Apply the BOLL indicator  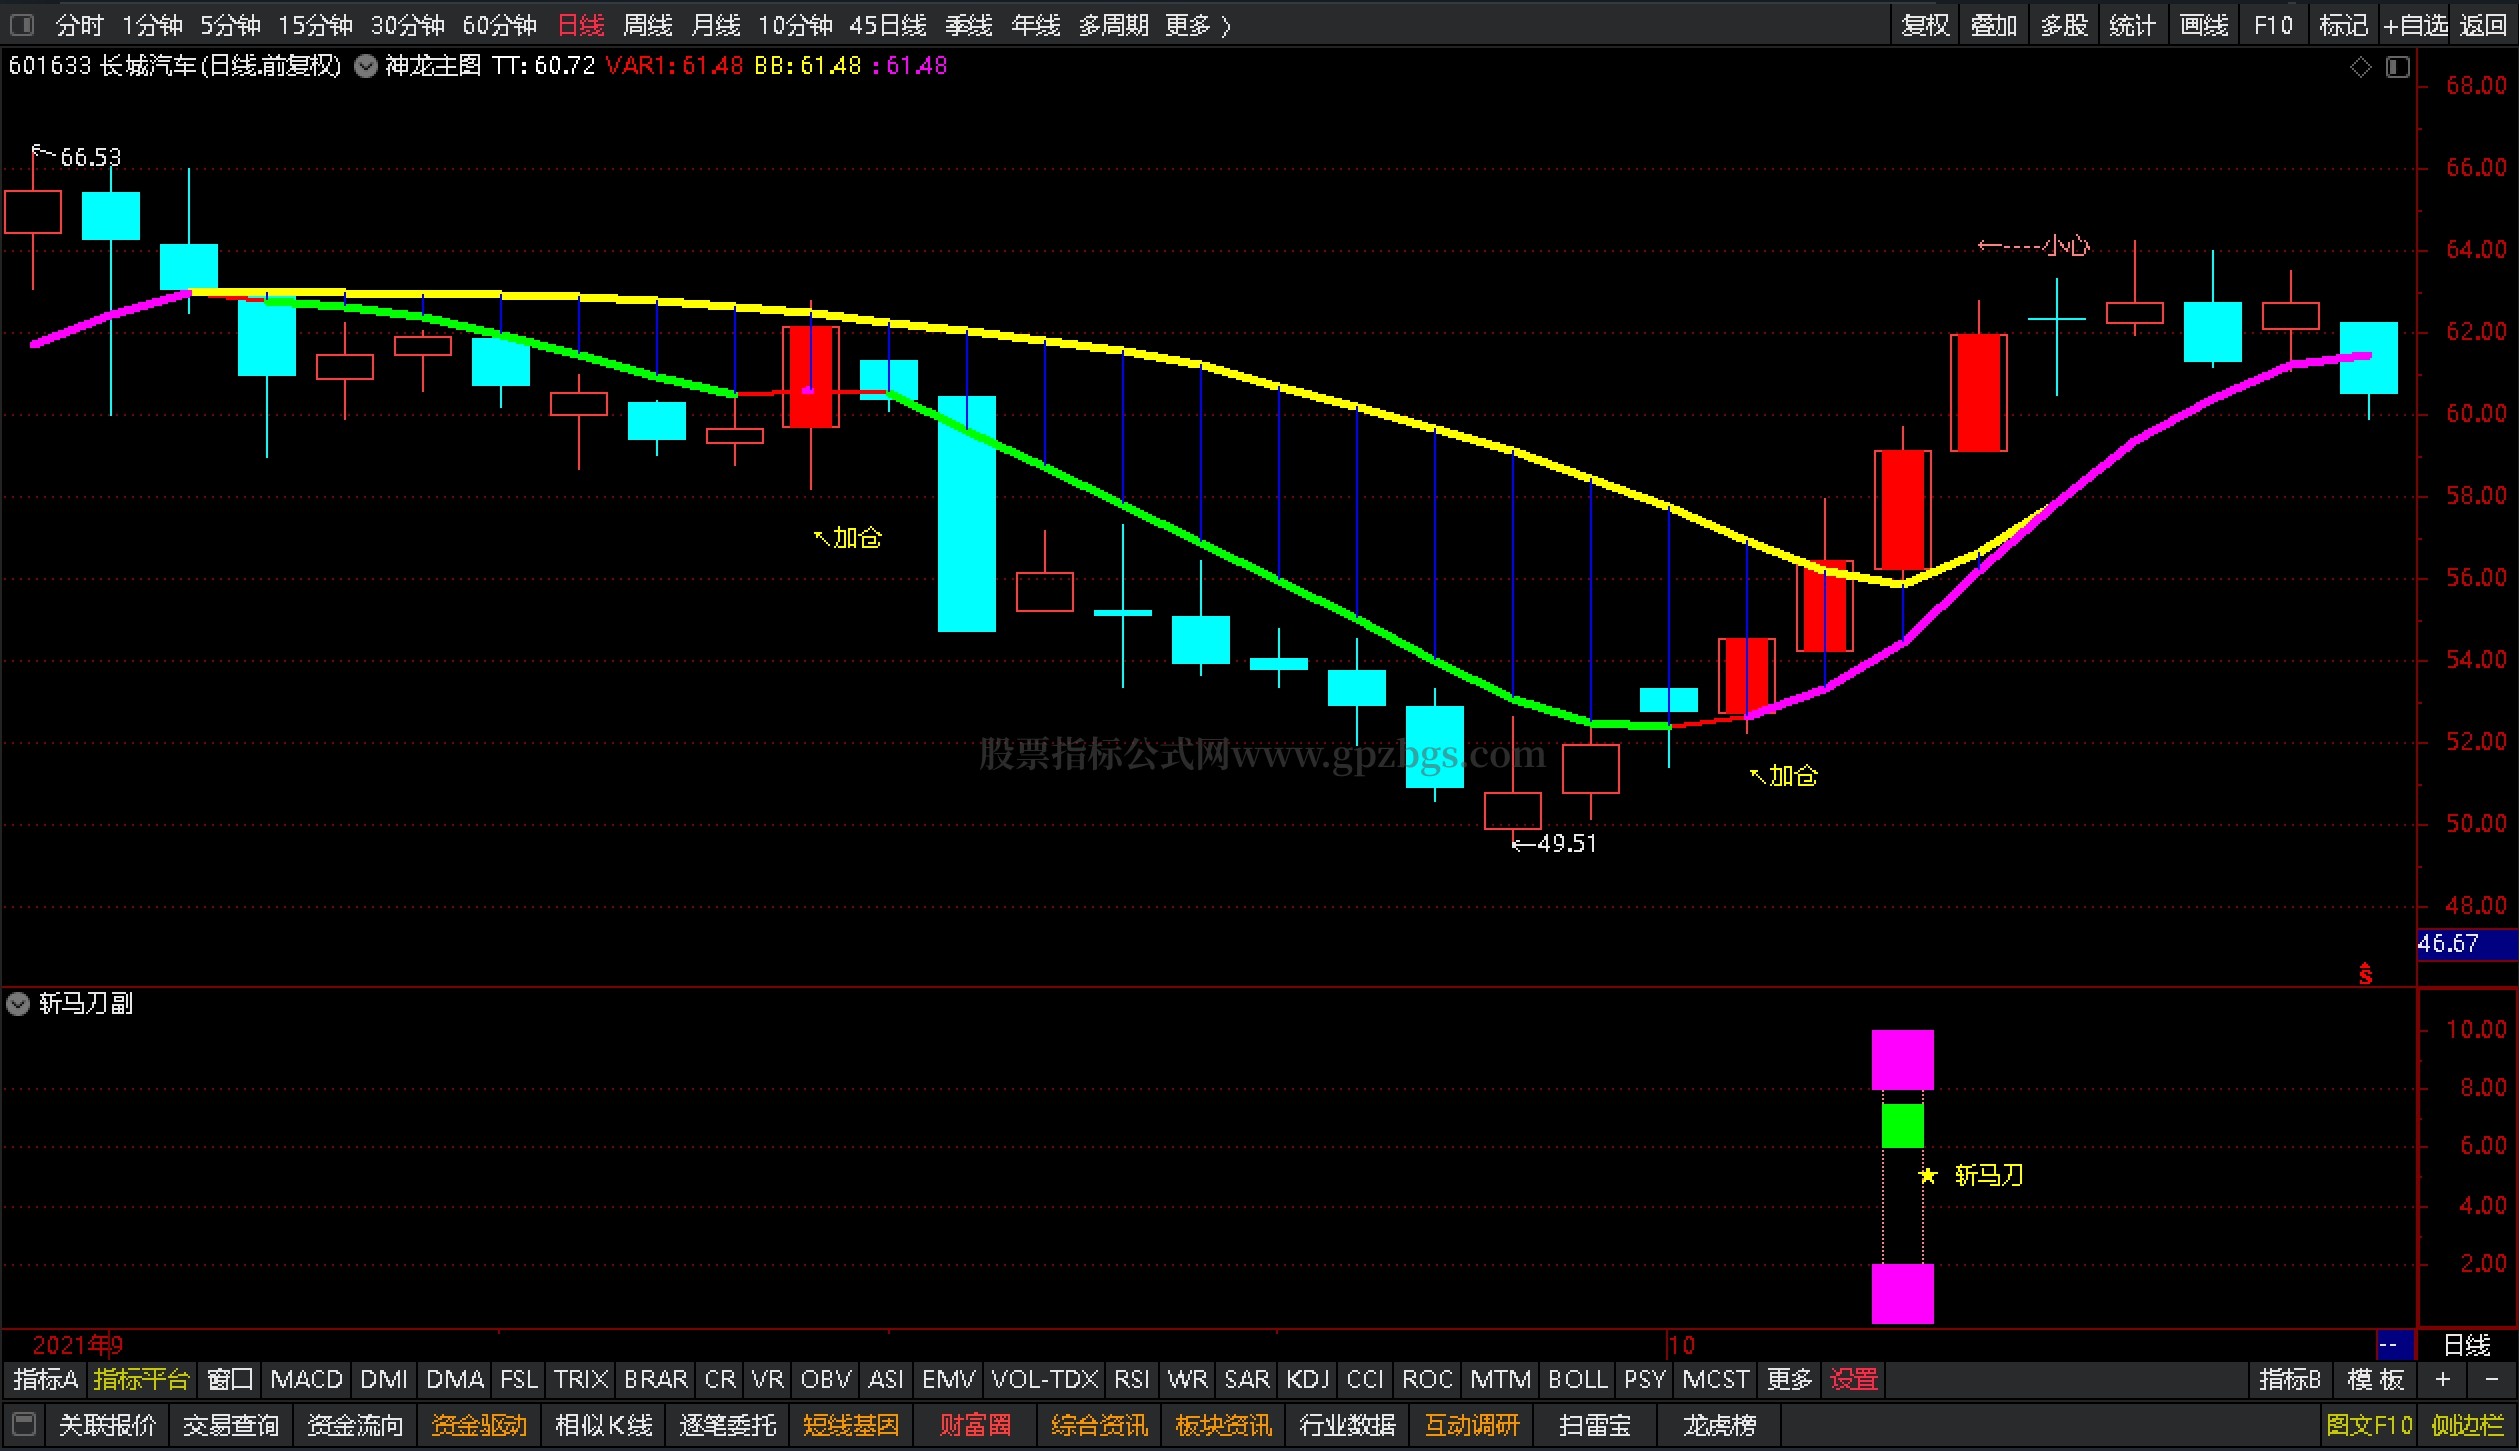point(1577,1380)
